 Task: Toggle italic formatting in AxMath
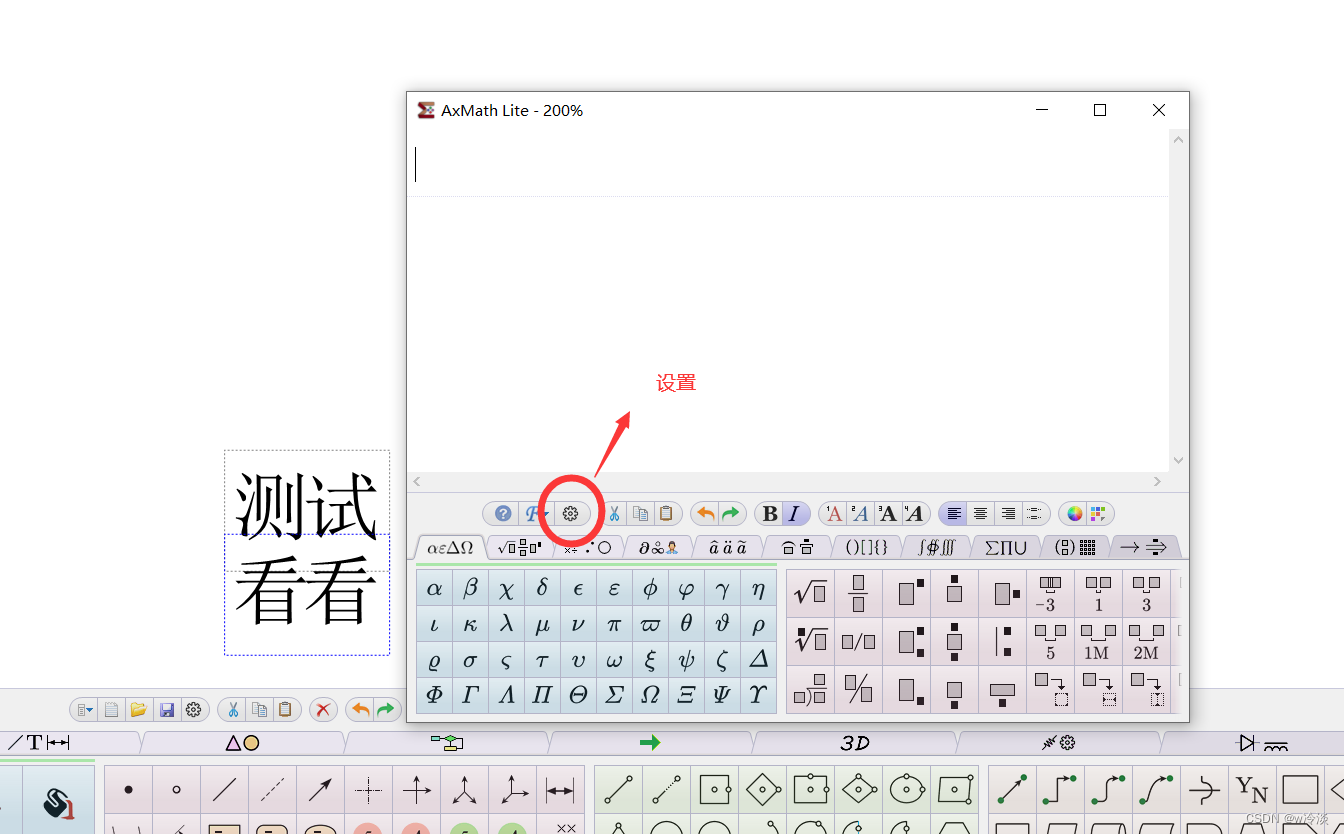coord(794,514)
